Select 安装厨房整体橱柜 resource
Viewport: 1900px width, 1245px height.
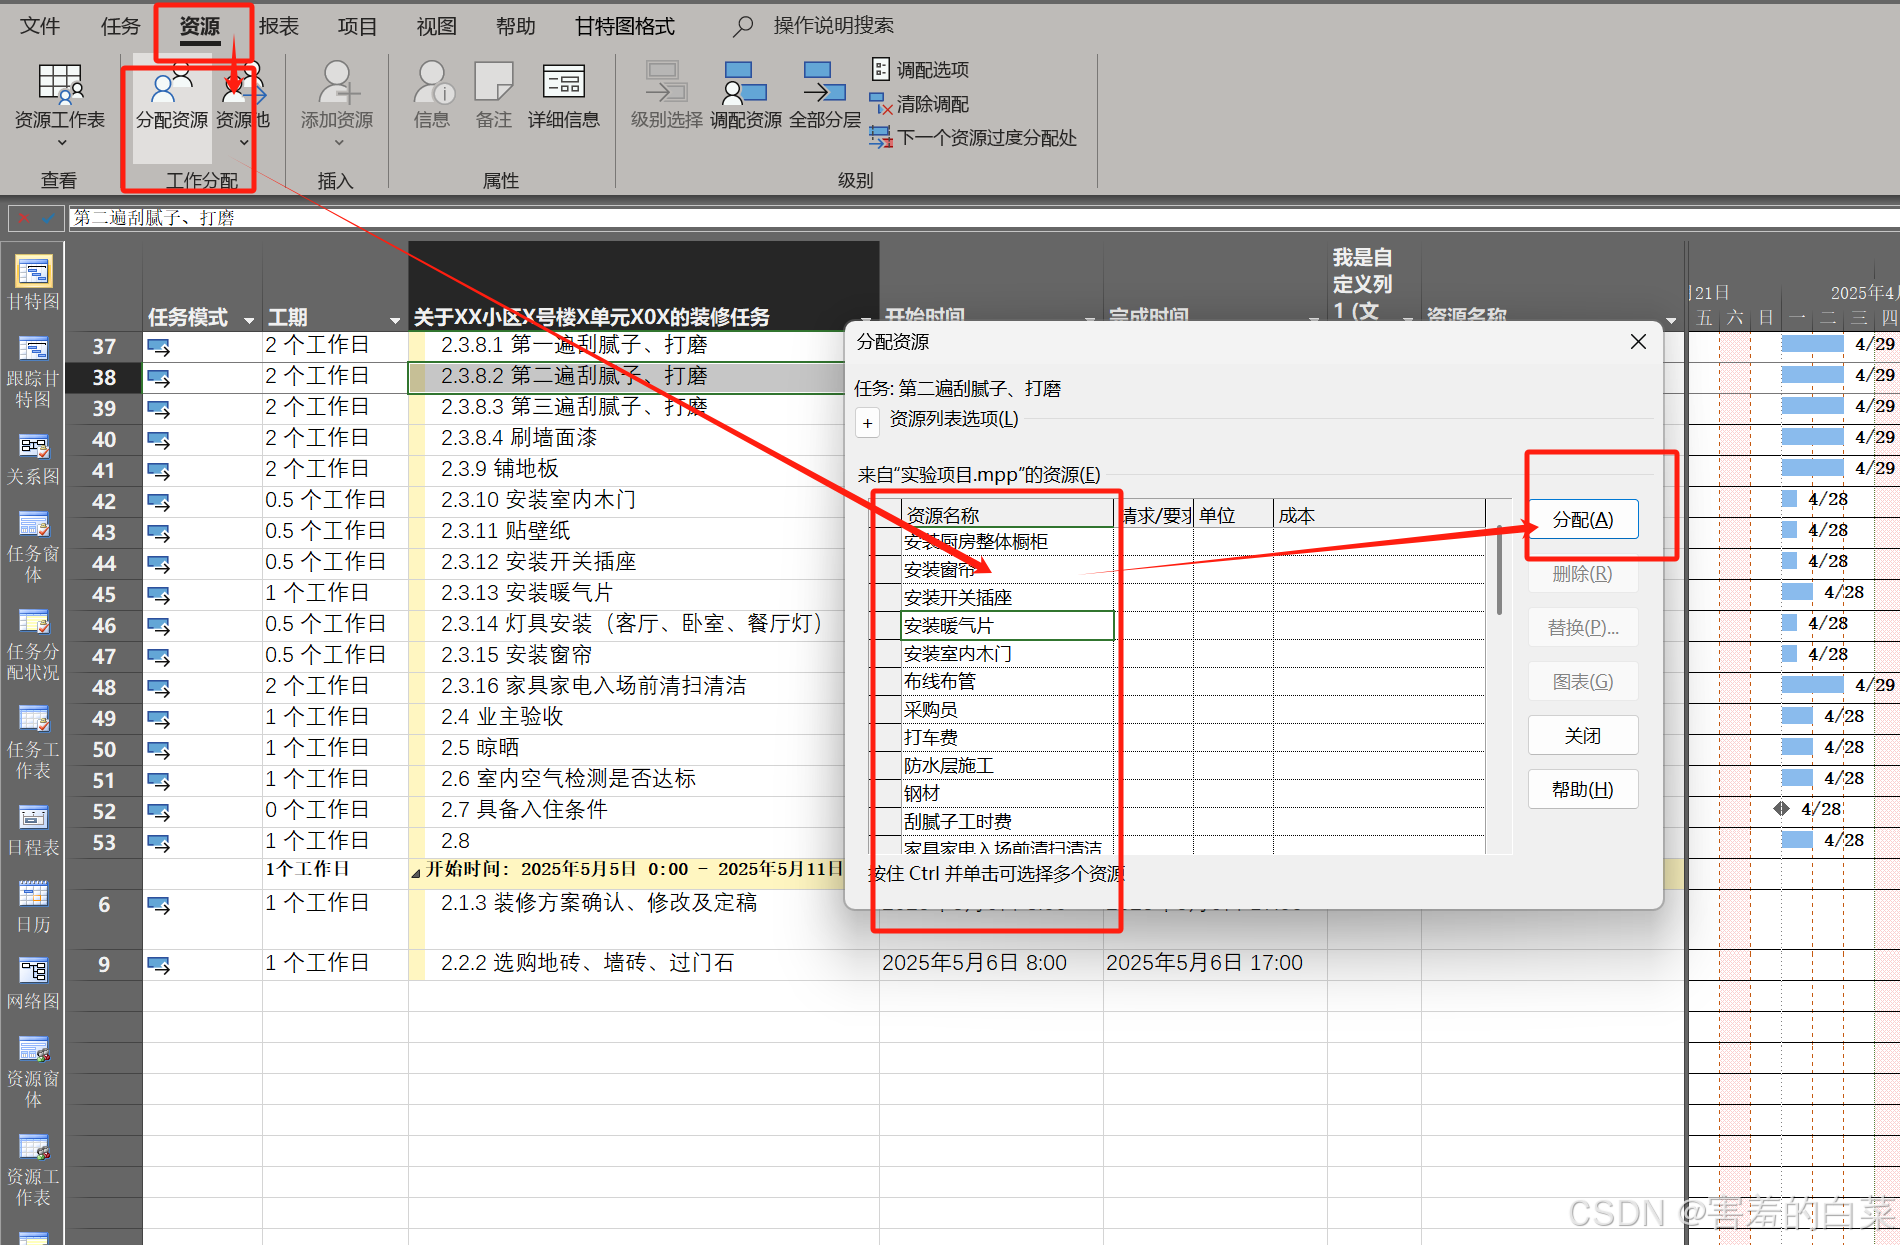coord(1007,542)
